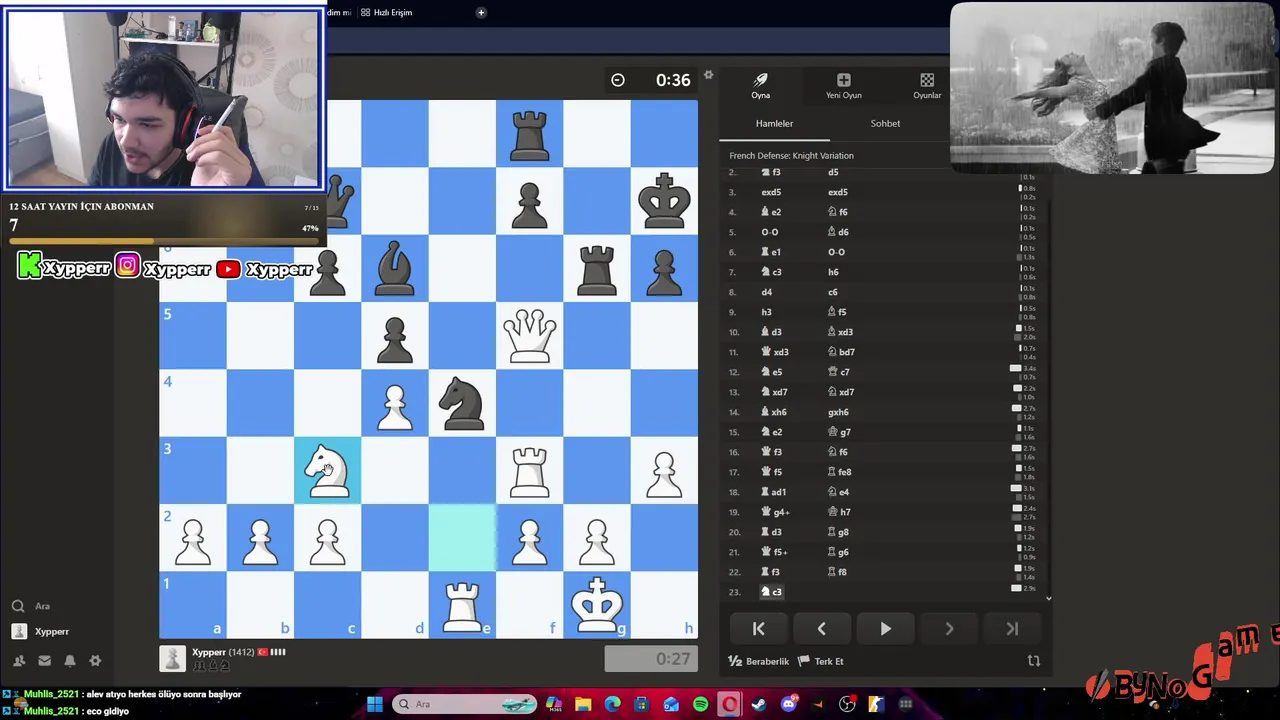This screenshot has height=720, width=1280.
Task: Open Microsoft Store from taskbar
Action: click(642, 704)
